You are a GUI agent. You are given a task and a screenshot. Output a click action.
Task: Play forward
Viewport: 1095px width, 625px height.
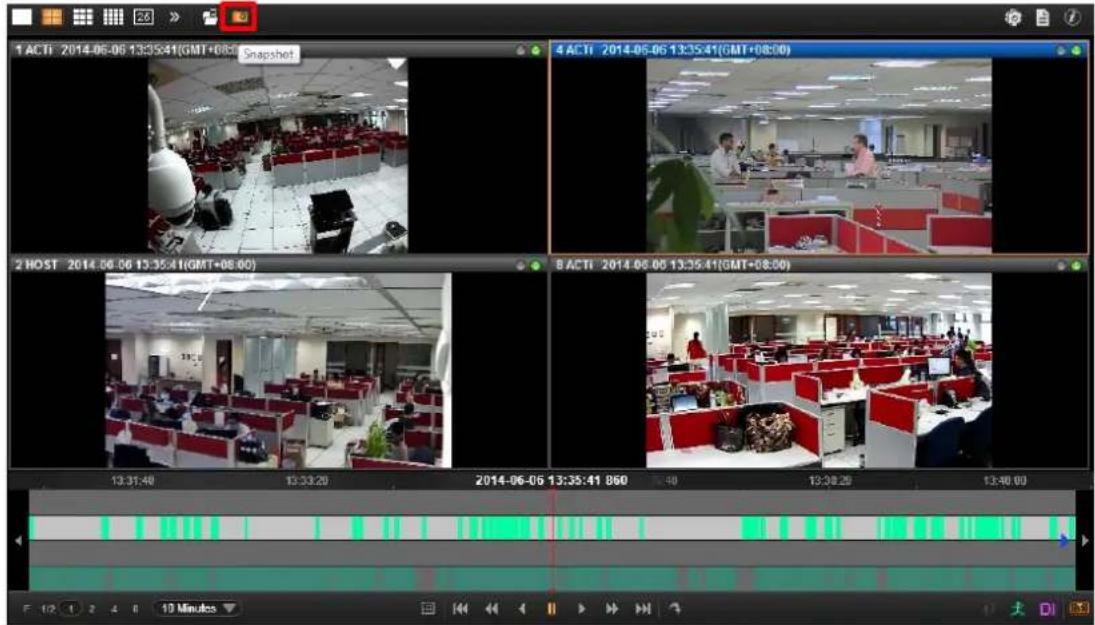(581, 609)
